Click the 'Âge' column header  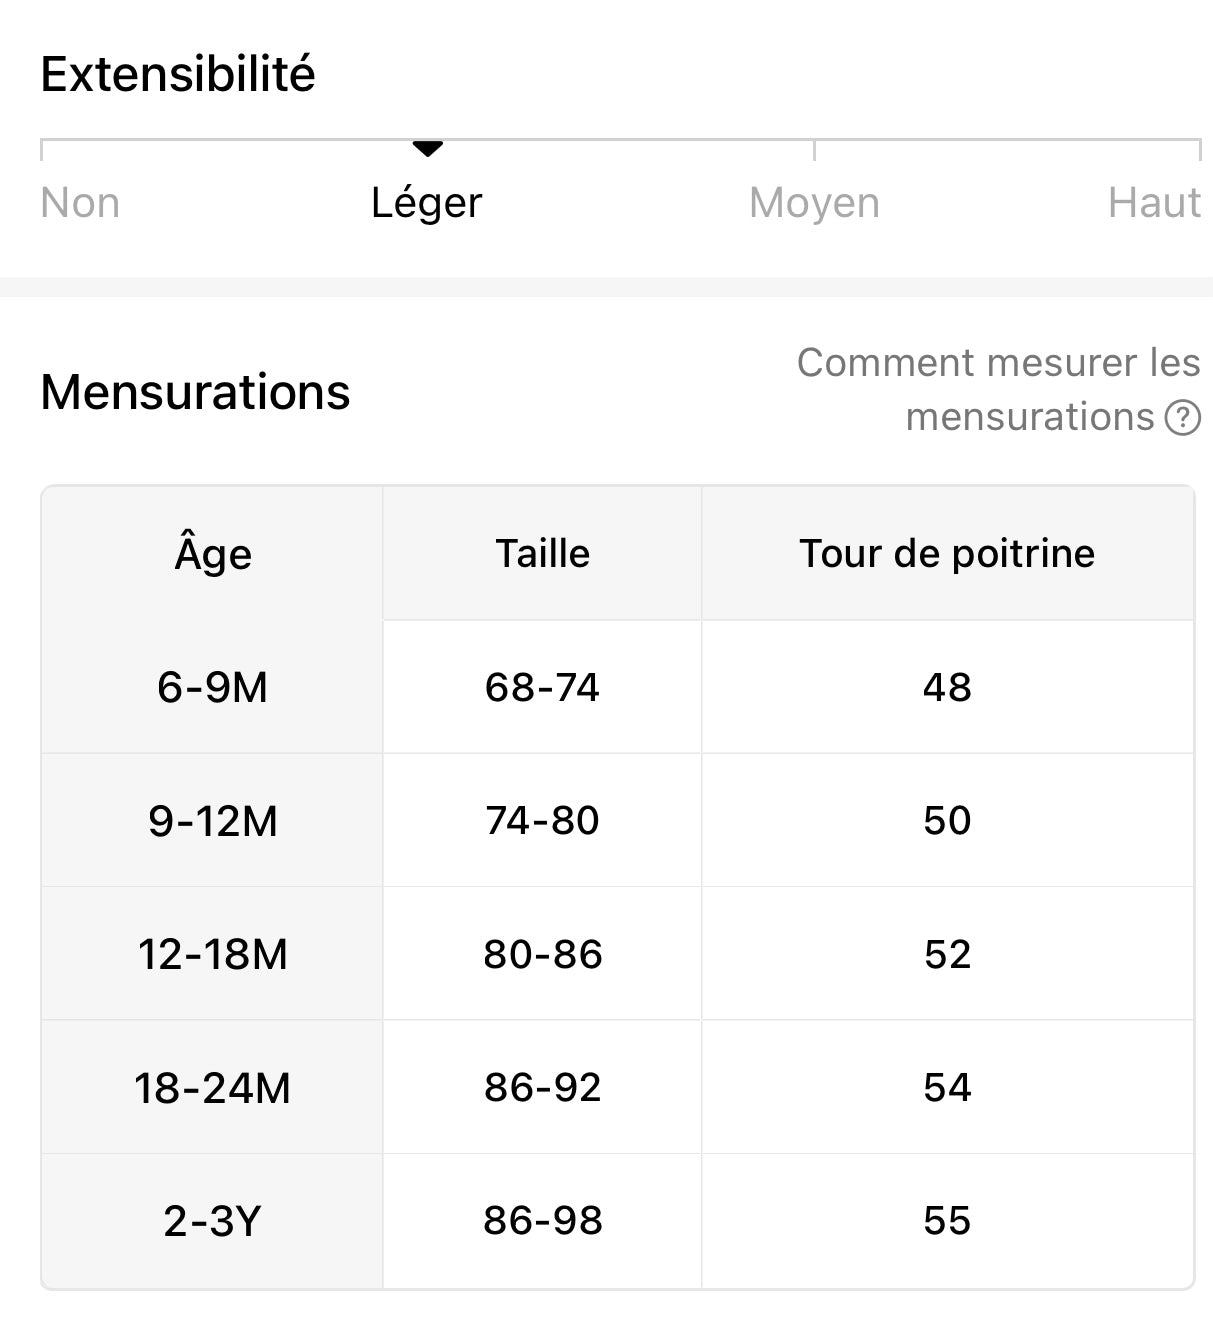click(x=213, y=553)
